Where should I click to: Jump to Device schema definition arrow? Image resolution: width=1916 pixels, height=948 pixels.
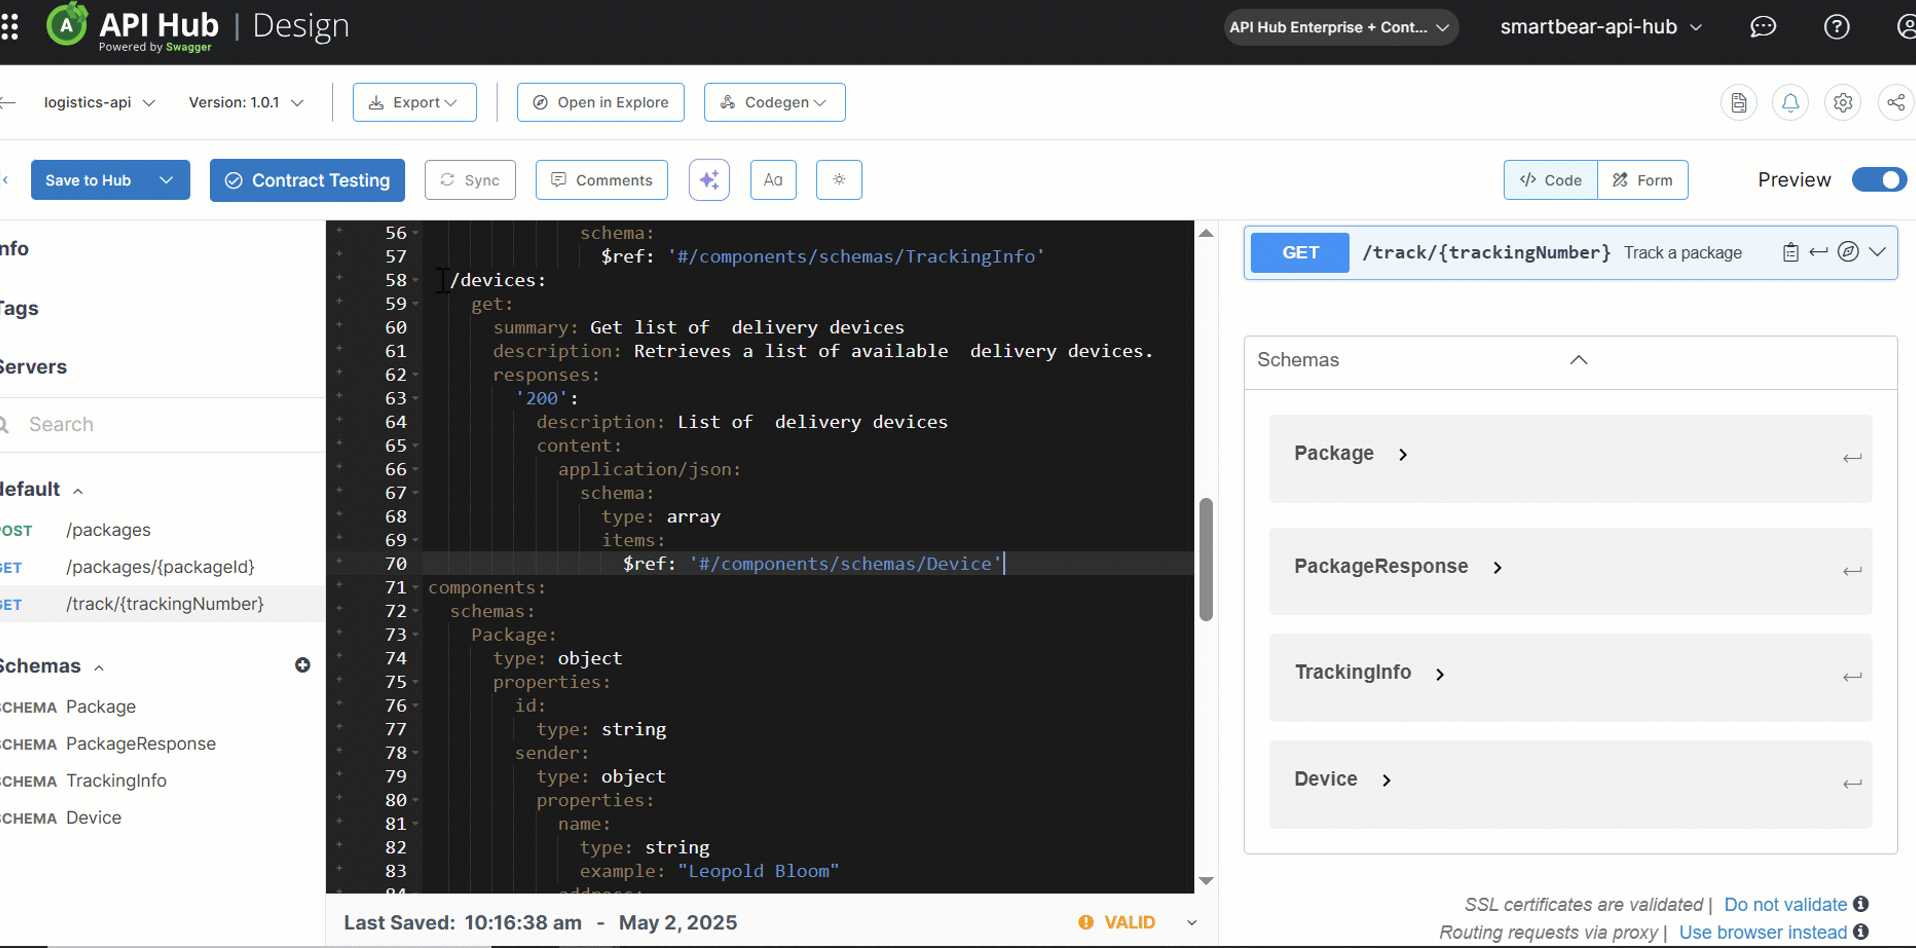(x=1852, y=784)
